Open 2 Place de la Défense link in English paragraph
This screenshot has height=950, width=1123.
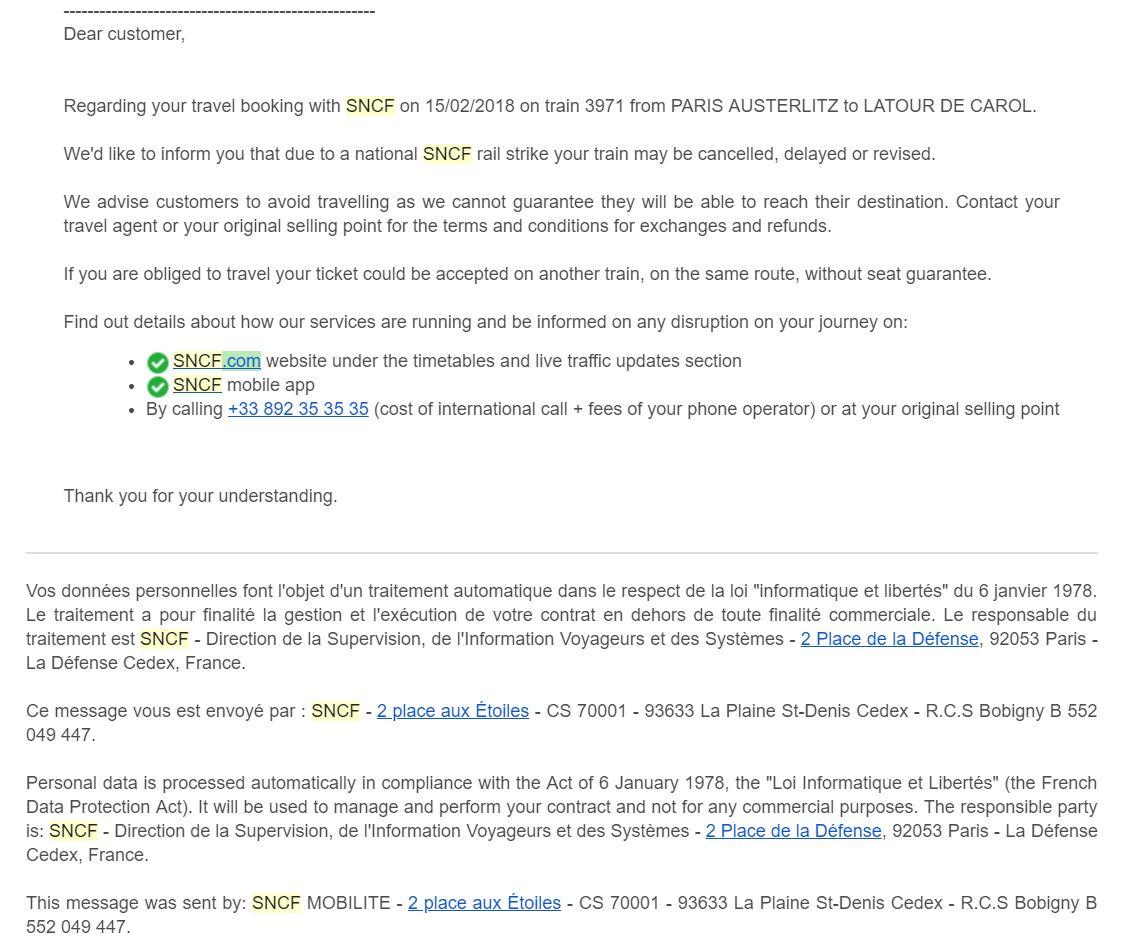(x=794, y=831)
